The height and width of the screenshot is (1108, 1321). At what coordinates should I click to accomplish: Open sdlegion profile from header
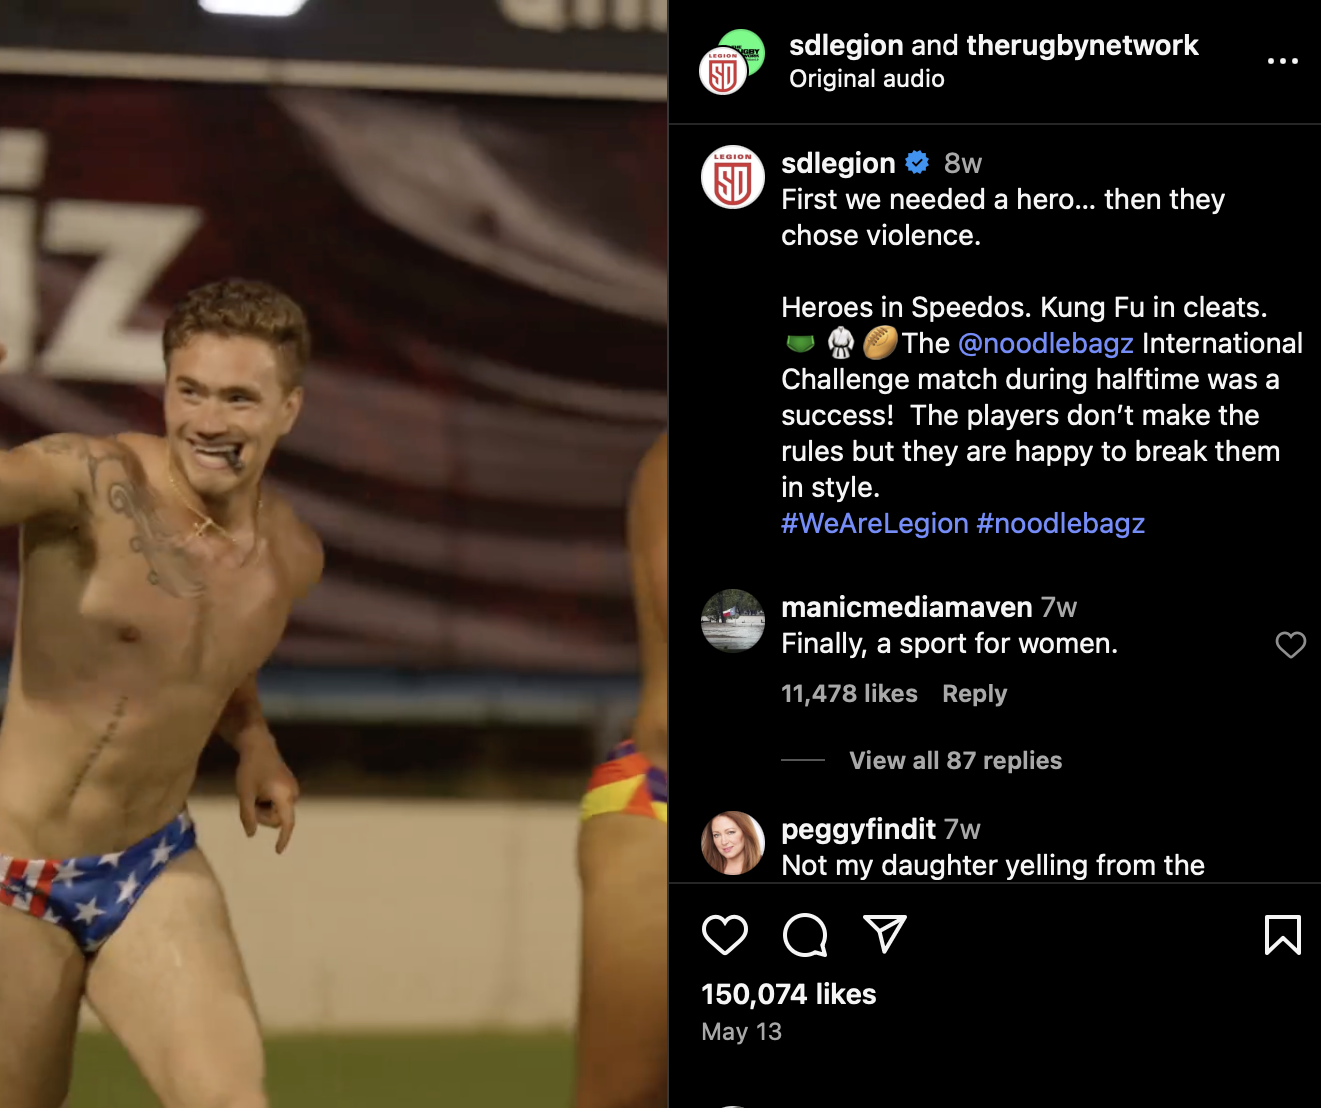[846, 45]
